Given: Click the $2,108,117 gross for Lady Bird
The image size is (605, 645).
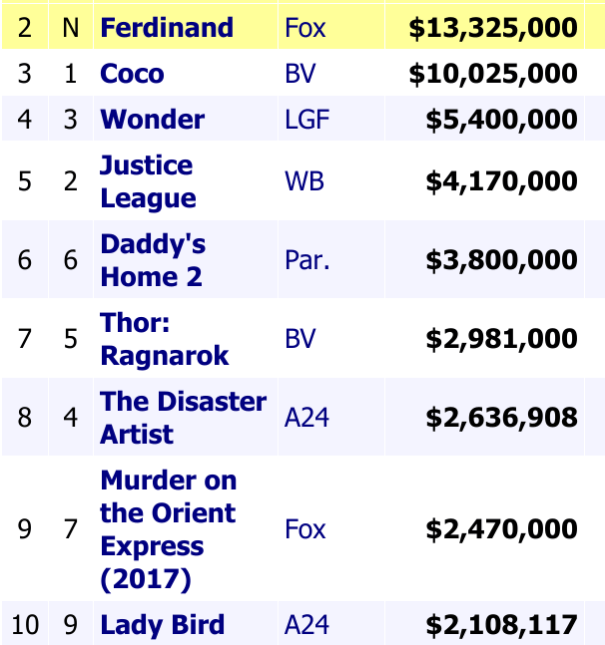Looking at the screenshot, I should coord(501,626).
